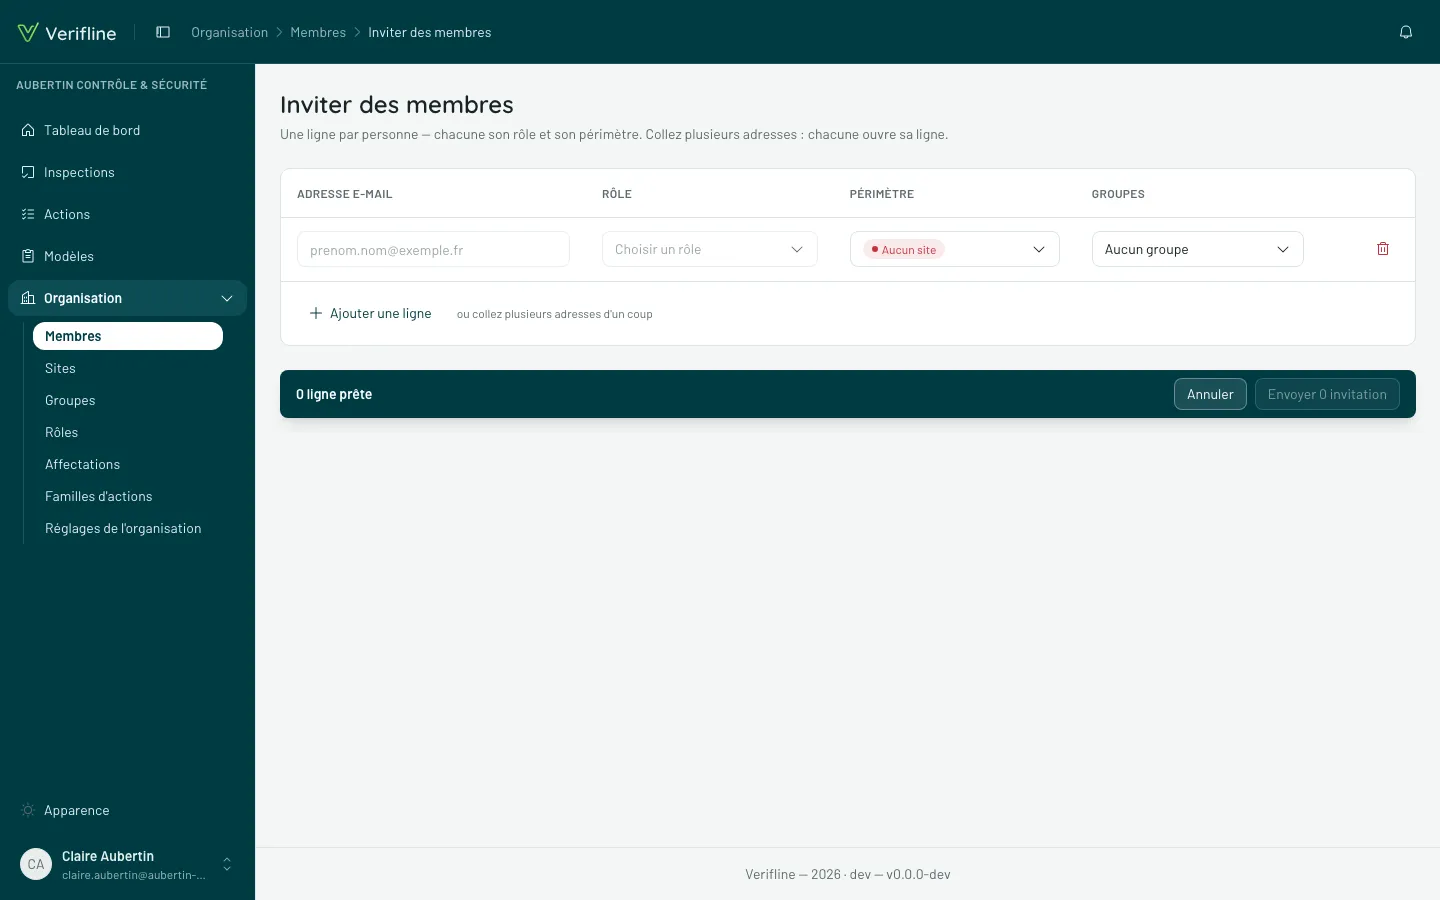Click the Tableau de bord home icon
This screenshot has width=1440, height=900.
pyautogui.click(x=28, y=130)
